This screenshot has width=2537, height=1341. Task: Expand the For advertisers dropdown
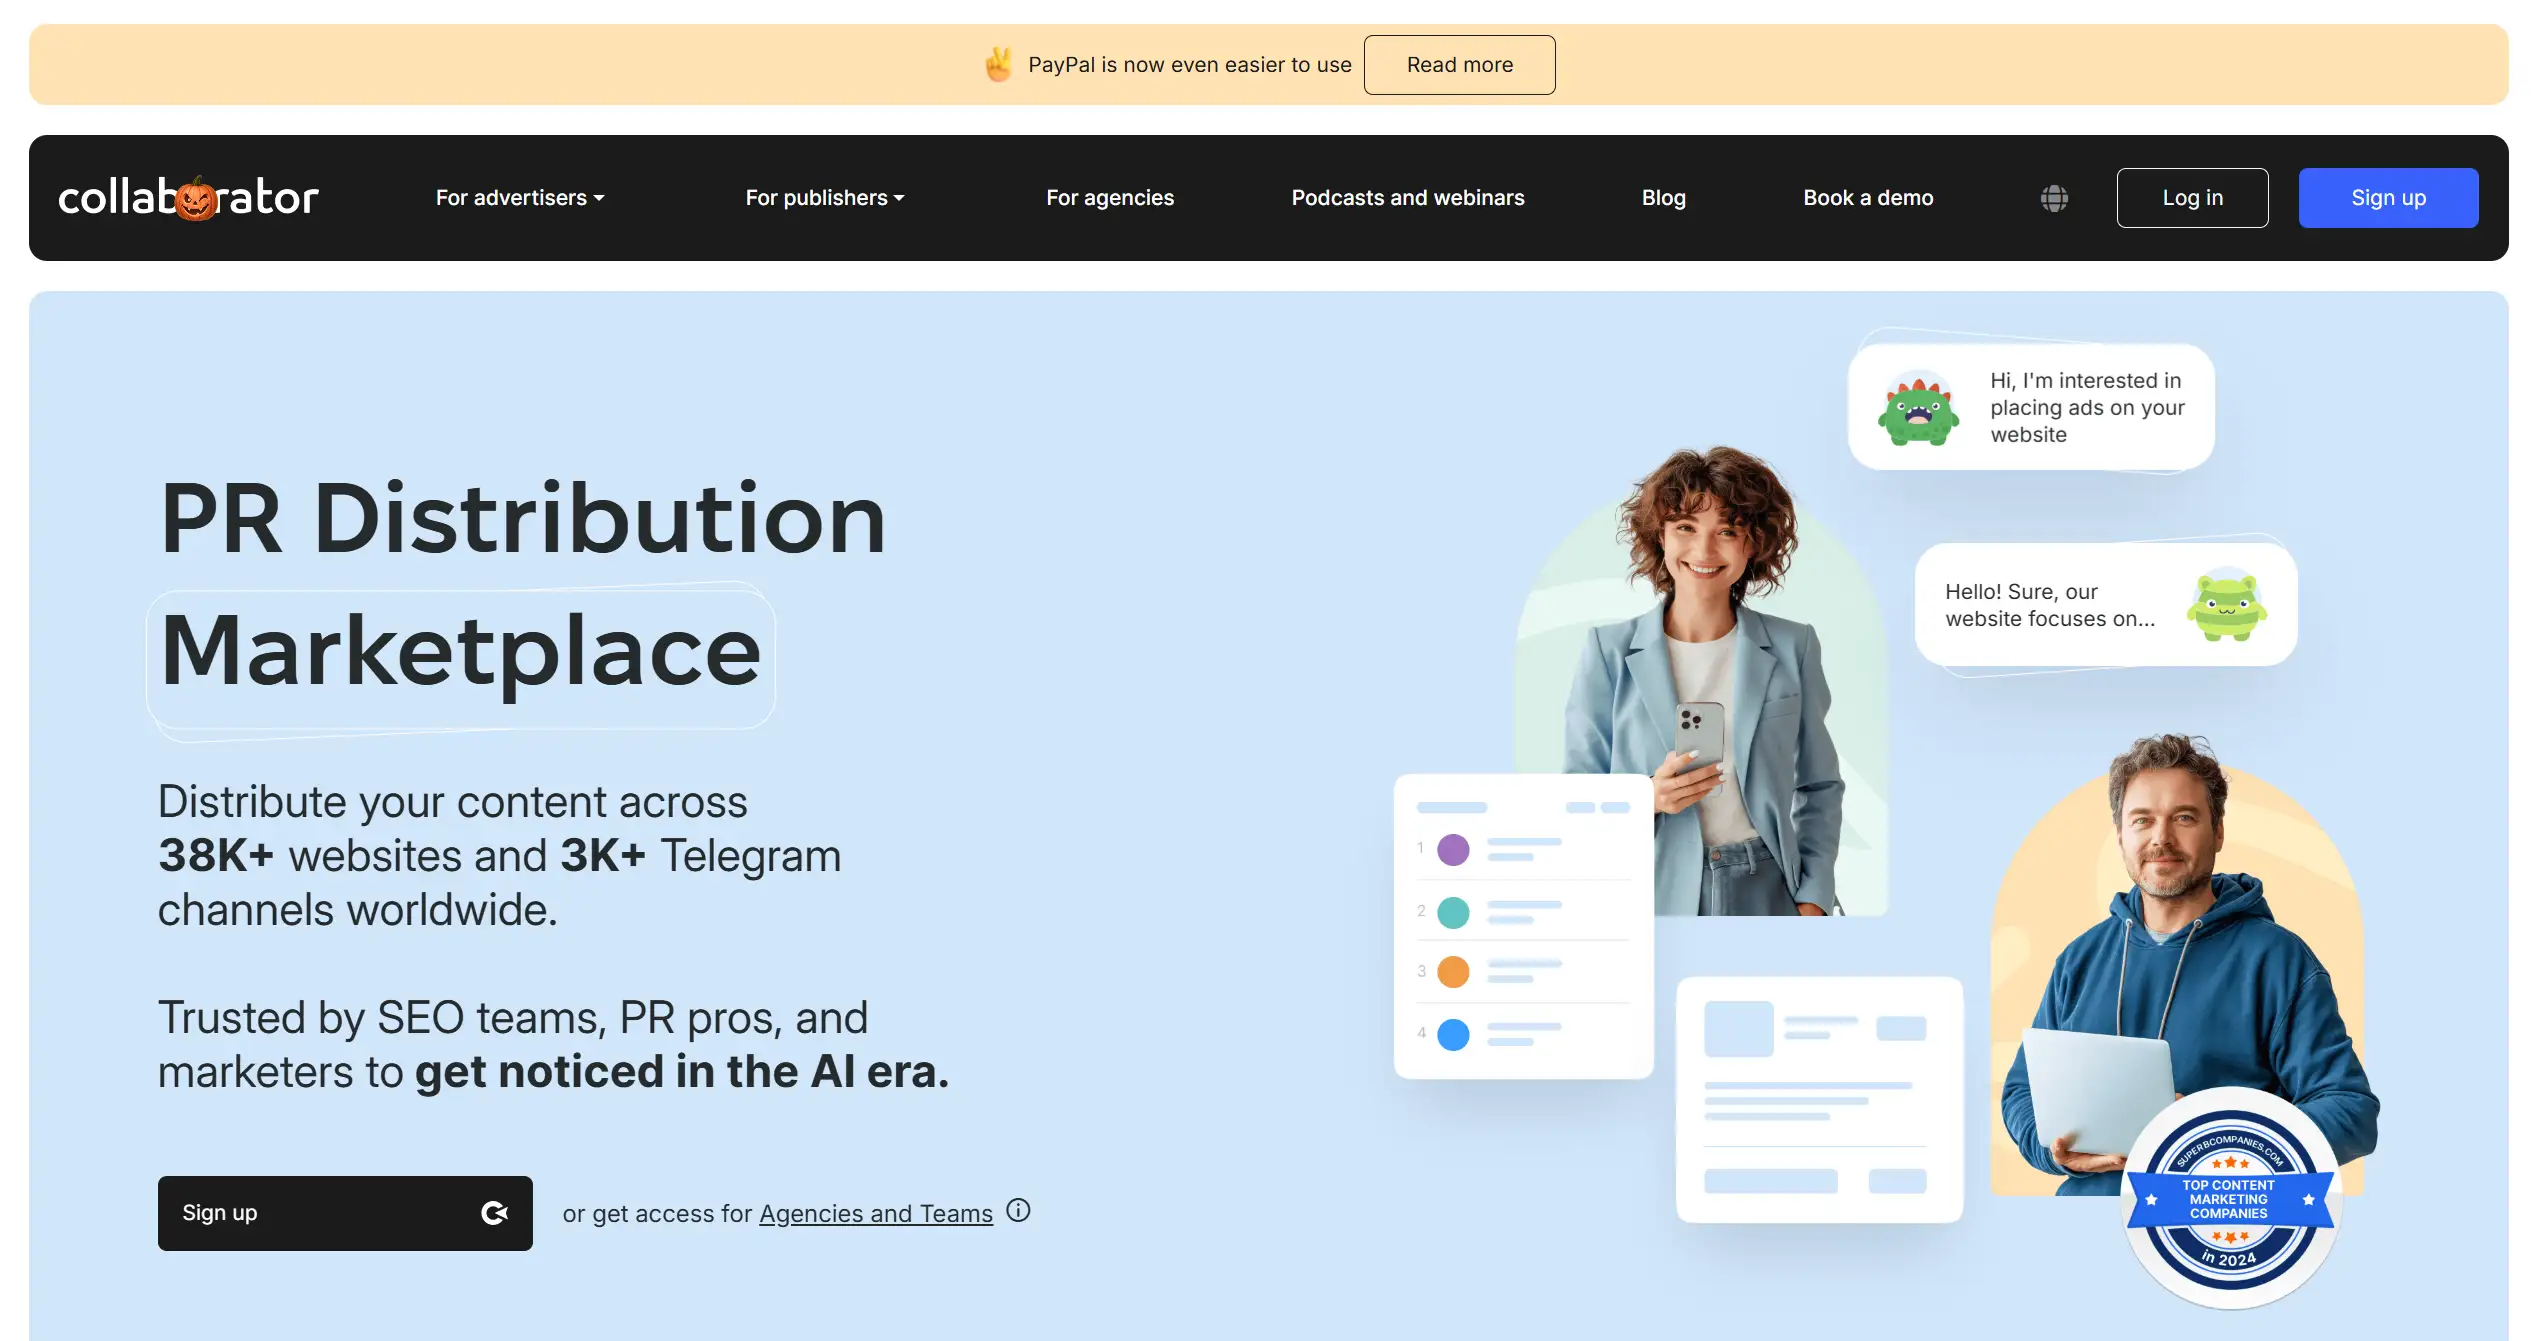coord(520,198)
